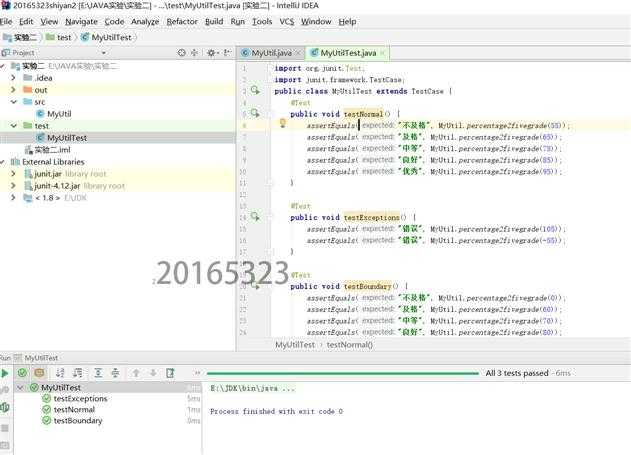Collapse MyUtilTest node in test results
Screen dimensions: 631x455
pos(20,387)
